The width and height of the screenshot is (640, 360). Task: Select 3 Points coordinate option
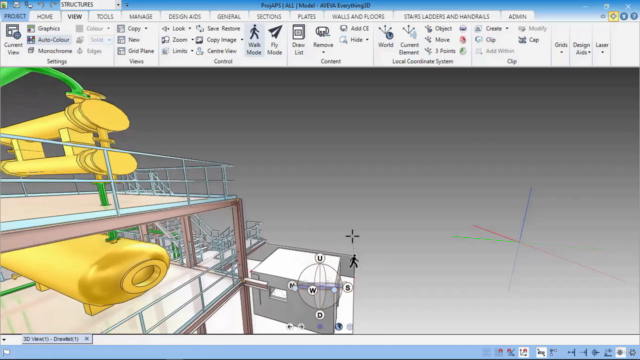(440, 51)
